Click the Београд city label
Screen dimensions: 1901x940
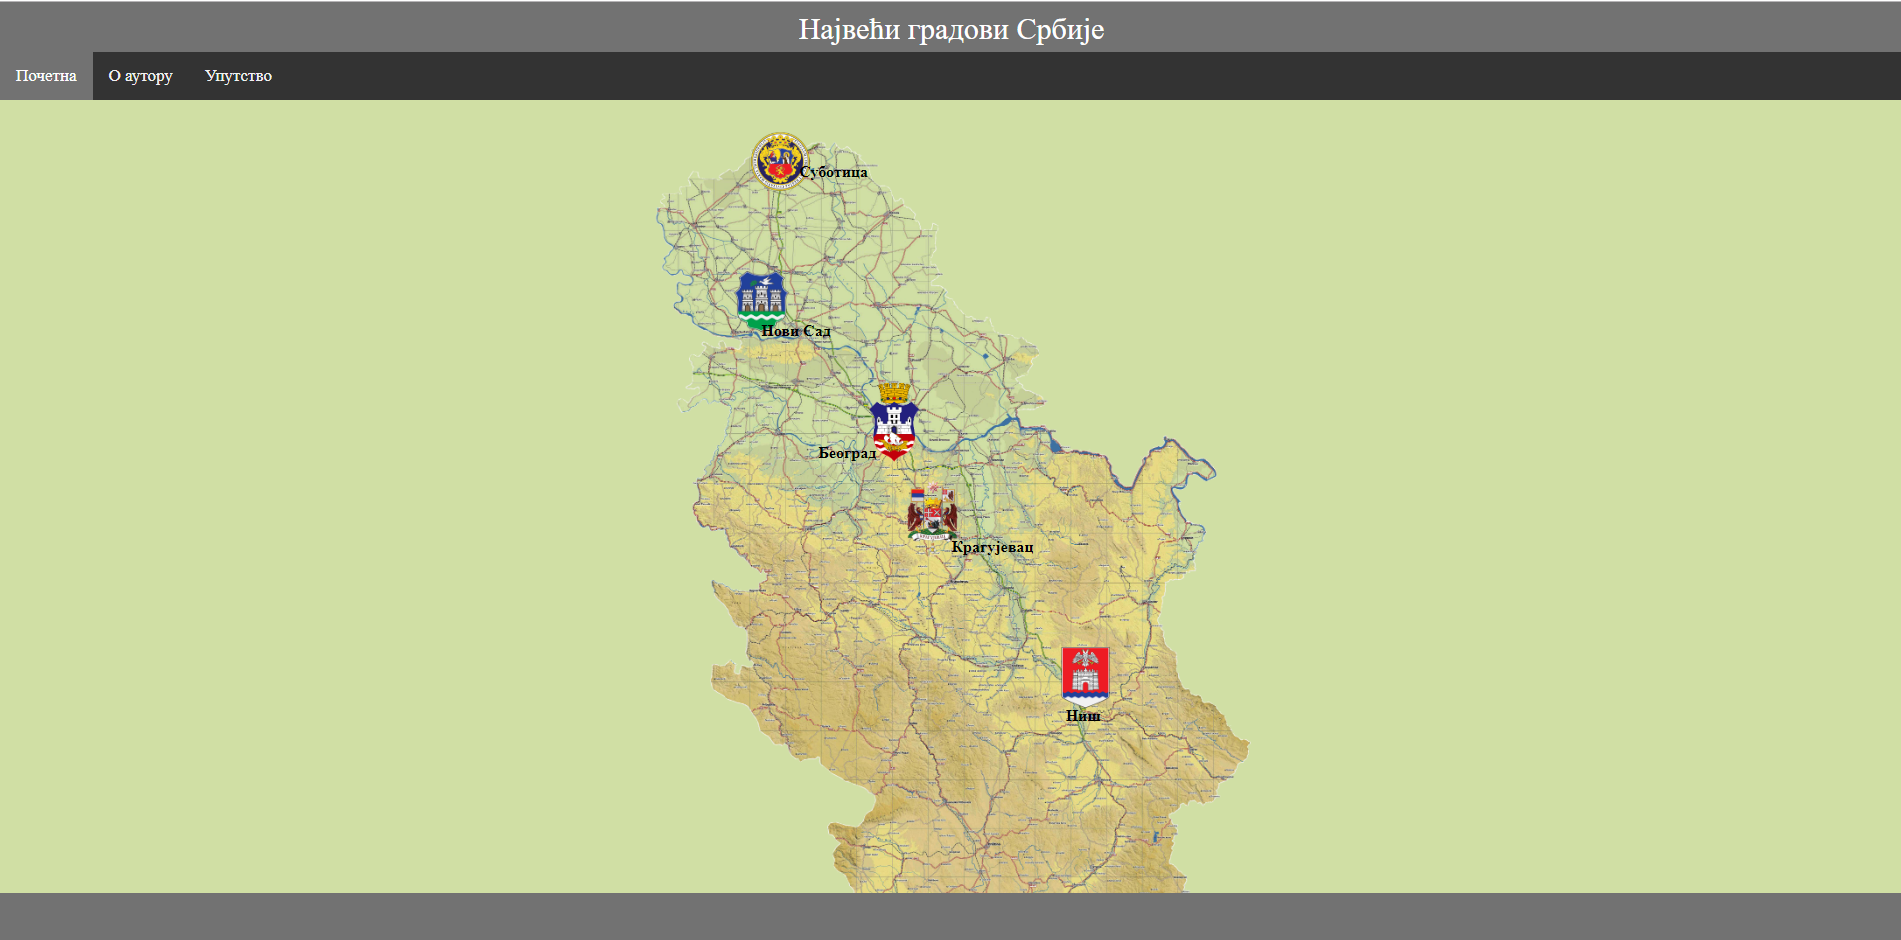tap(847, 453)
